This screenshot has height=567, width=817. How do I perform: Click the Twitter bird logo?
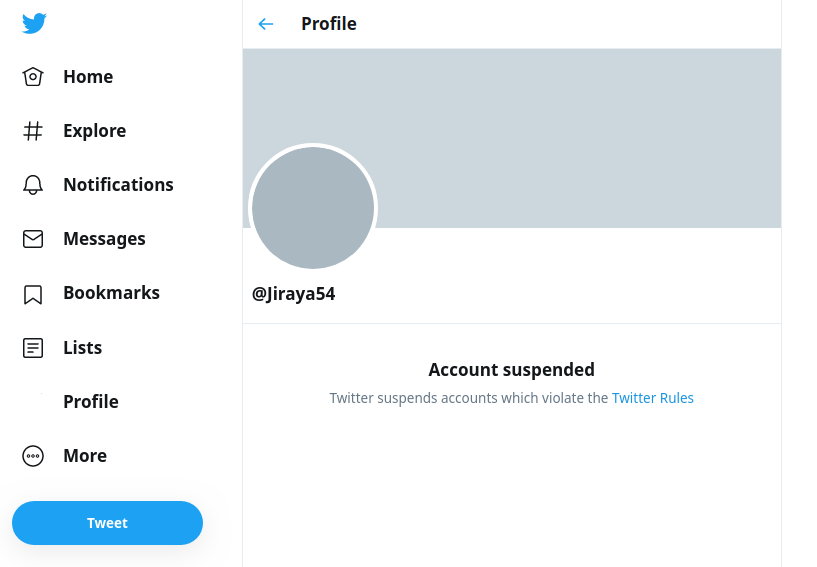pos(34,23)
